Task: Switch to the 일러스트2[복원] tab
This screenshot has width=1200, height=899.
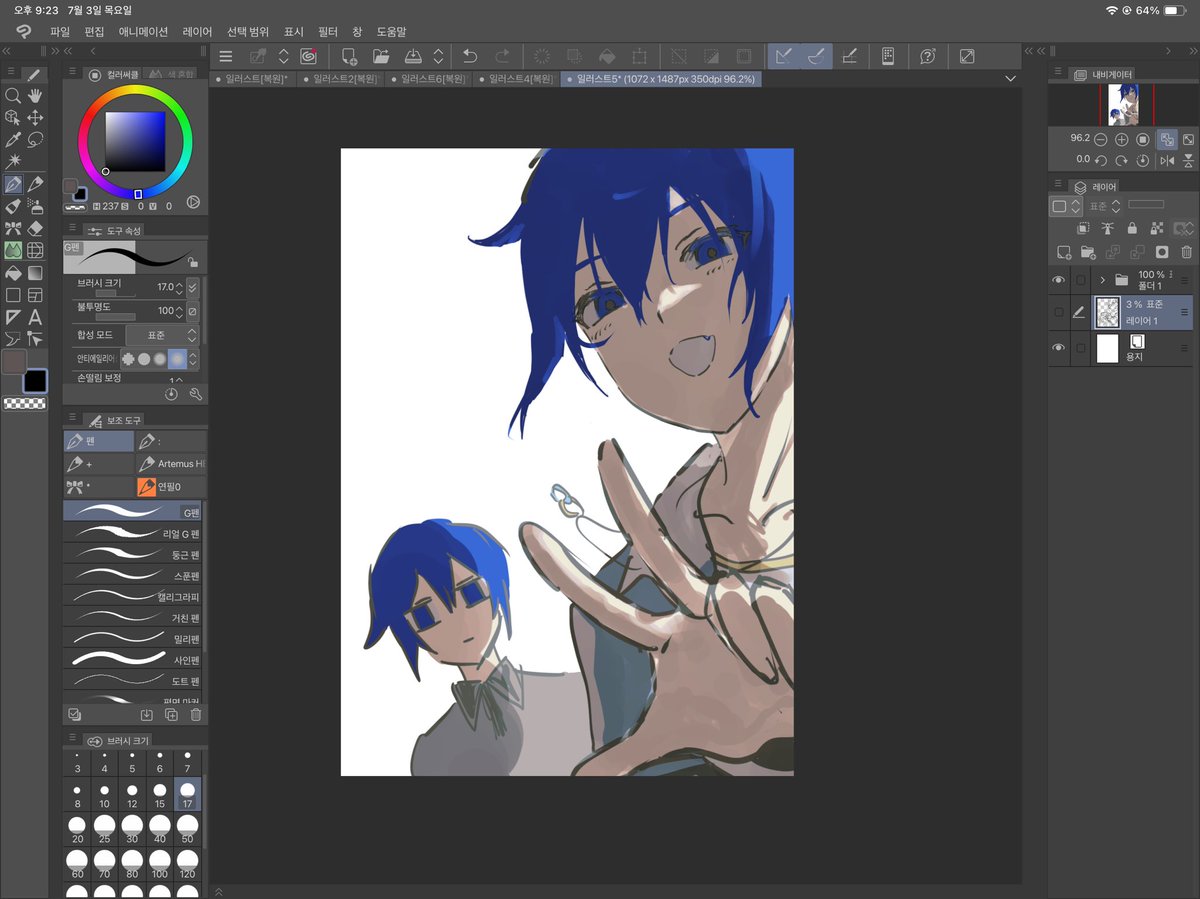Action: click(342, 78)
